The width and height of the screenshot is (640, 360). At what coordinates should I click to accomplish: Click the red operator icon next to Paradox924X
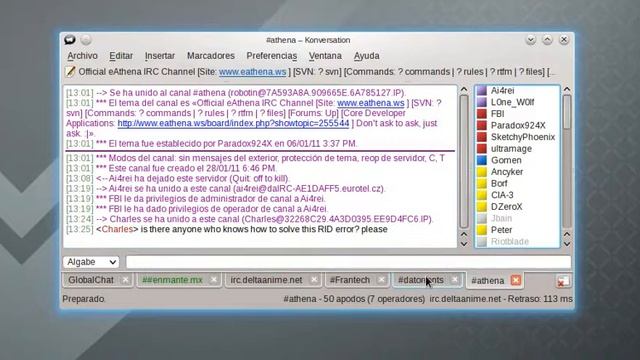point(482,125)
